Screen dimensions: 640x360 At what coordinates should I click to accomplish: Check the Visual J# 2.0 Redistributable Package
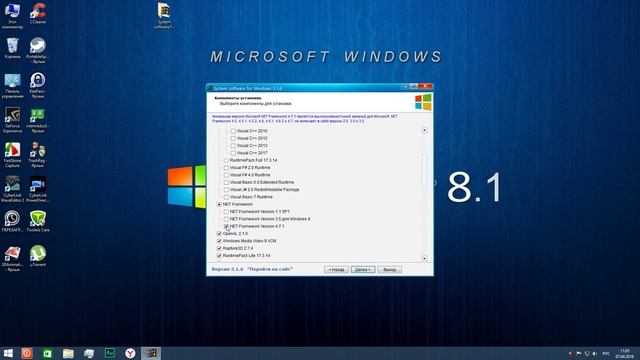click(x=226, y=190)
